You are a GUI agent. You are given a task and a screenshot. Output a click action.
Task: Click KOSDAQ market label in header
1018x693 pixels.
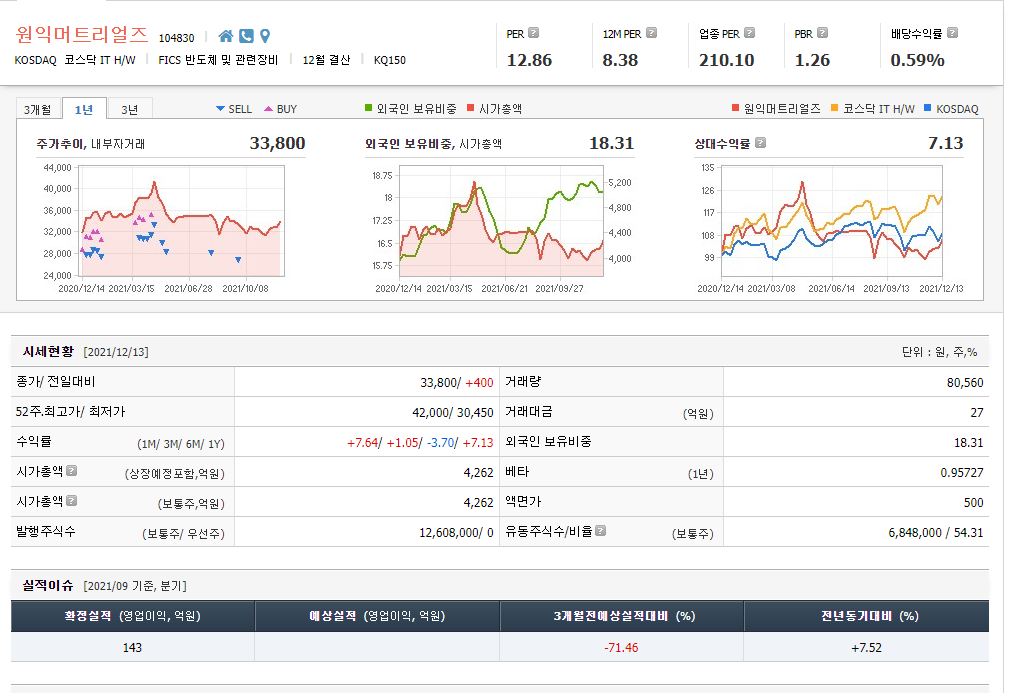click(x=36, y=60)
